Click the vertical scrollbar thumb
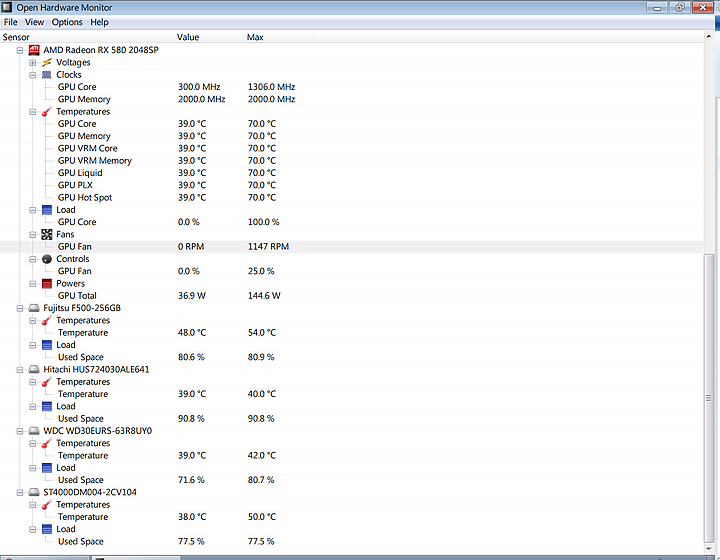The height and width of the screenshot is (560, 720). (709, 398)
